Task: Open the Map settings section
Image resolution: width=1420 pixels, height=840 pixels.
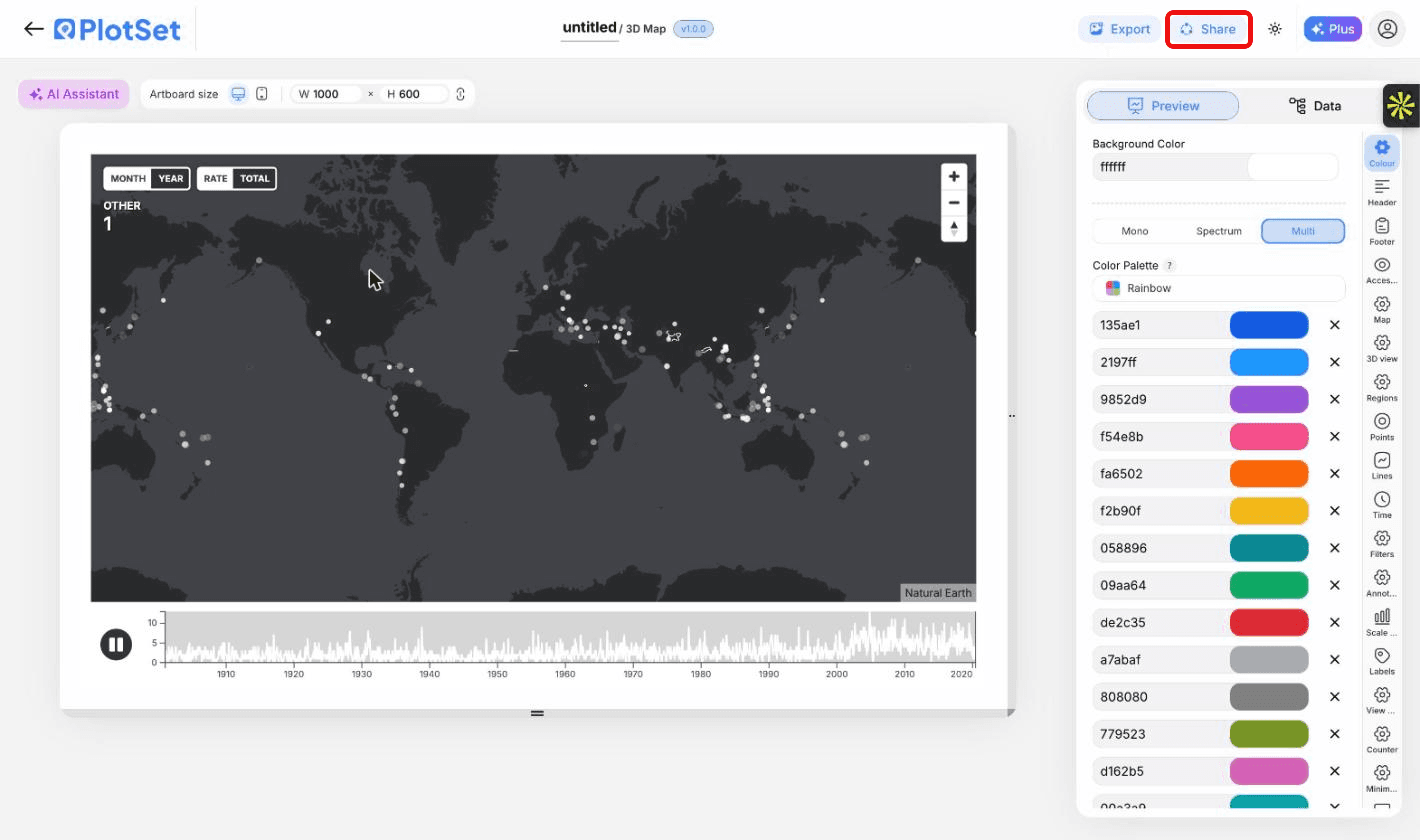Action: (1382, 310)
